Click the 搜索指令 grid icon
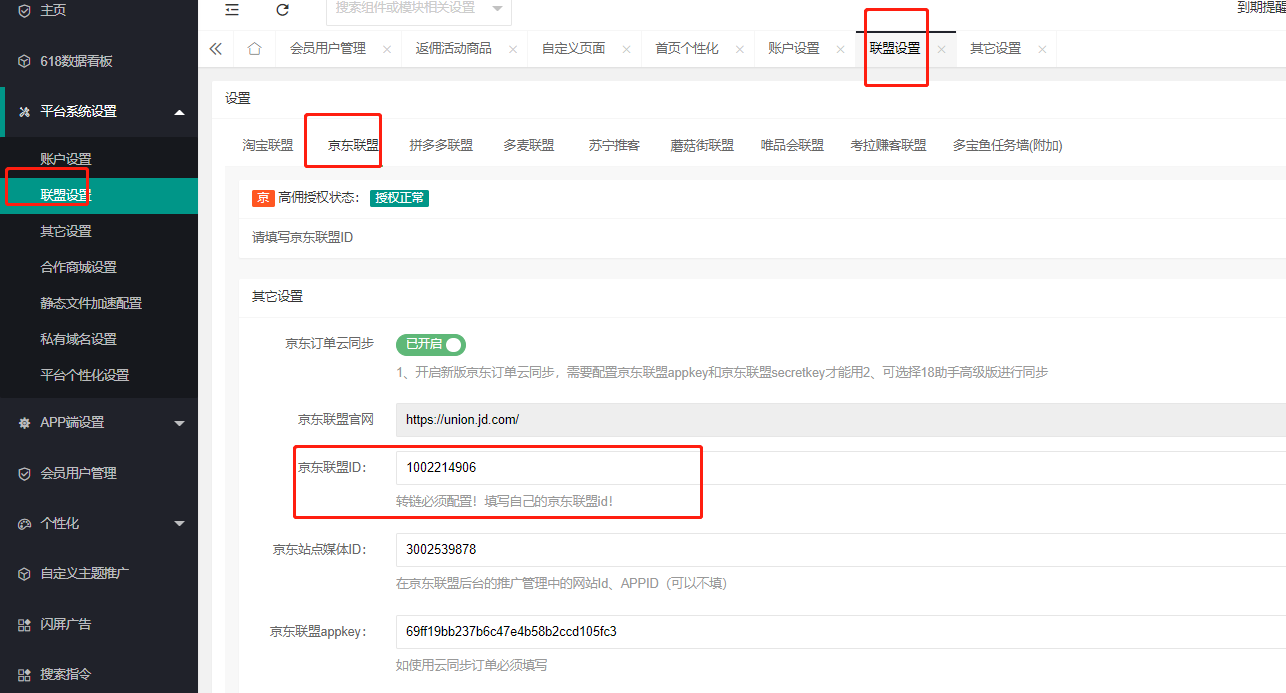The width and height of the screenshot is (1286, 693). click(x=25, y=674)
